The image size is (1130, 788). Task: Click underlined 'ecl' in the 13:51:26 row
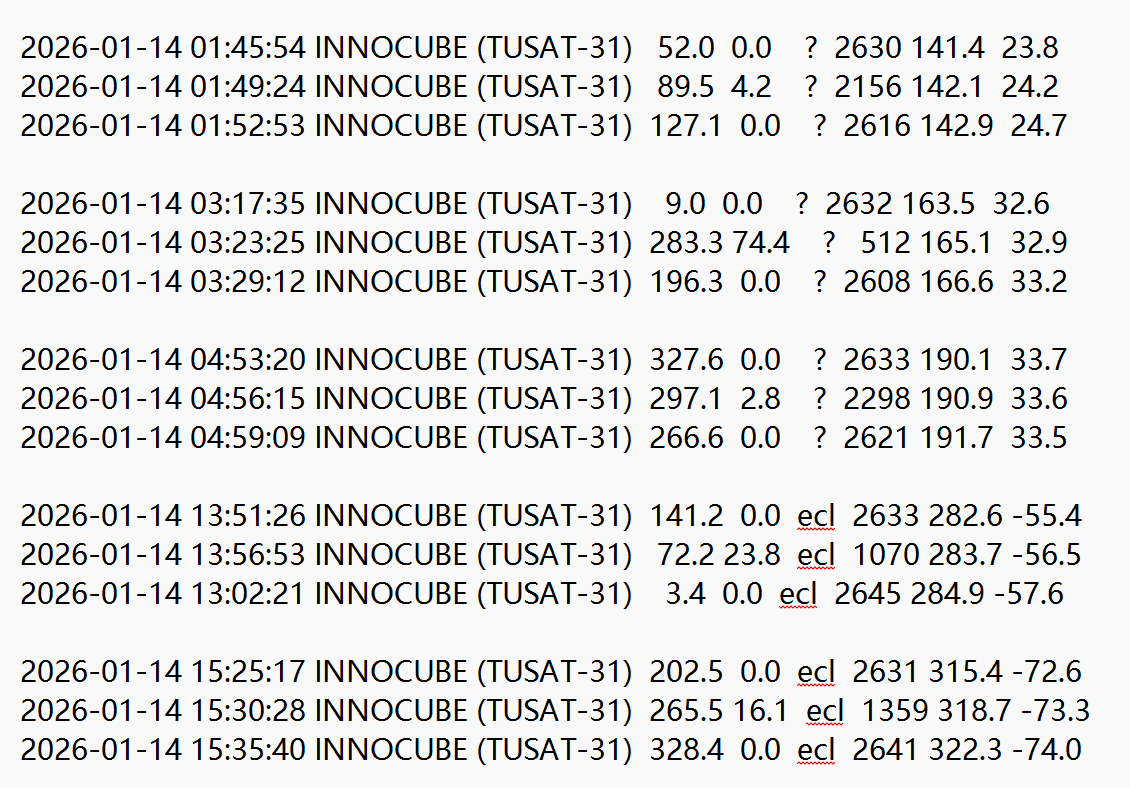click(x=816, y=516)
